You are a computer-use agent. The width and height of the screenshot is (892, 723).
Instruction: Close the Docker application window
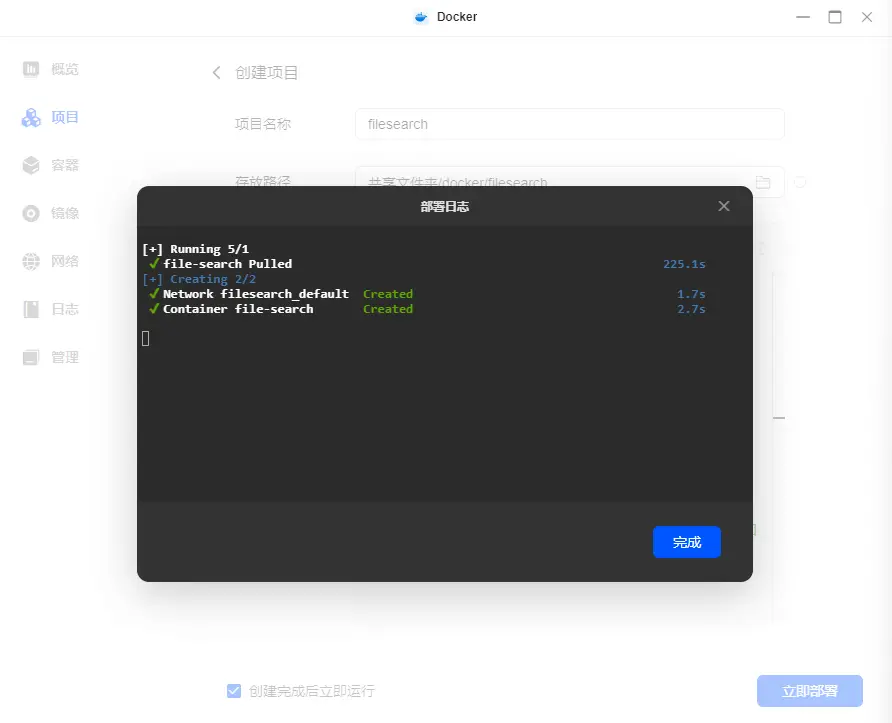867,17
